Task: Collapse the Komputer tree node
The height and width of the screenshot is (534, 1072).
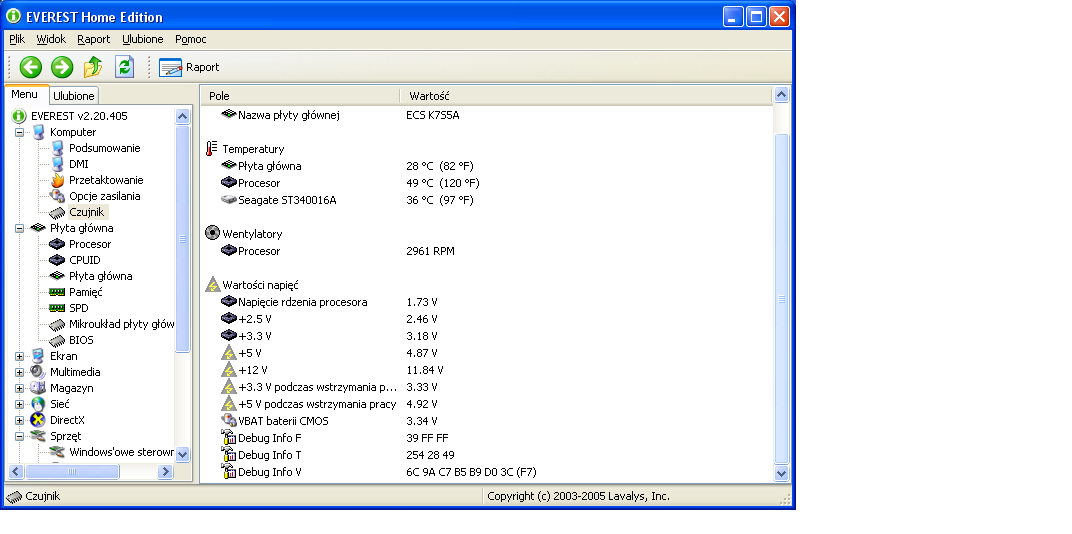Action: 19,132
